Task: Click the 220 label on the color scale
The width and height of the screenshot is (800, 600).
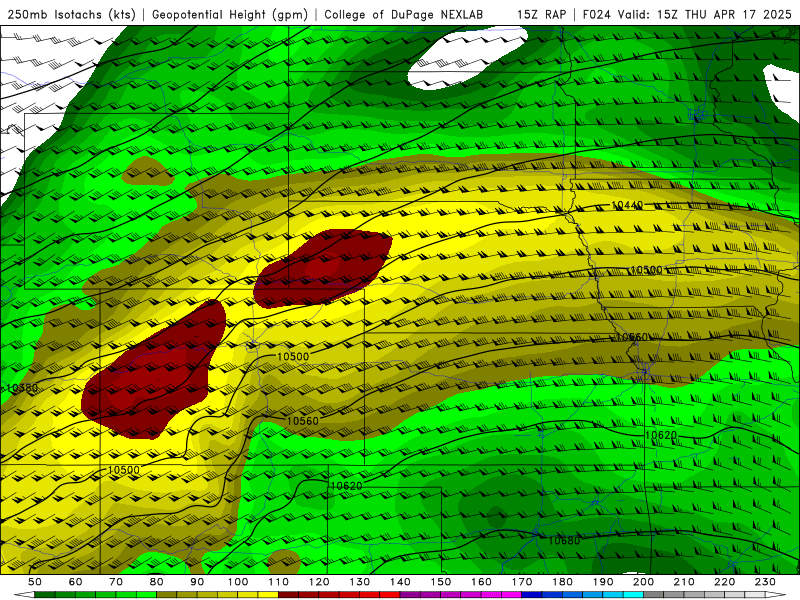Action: coord(724,582)
